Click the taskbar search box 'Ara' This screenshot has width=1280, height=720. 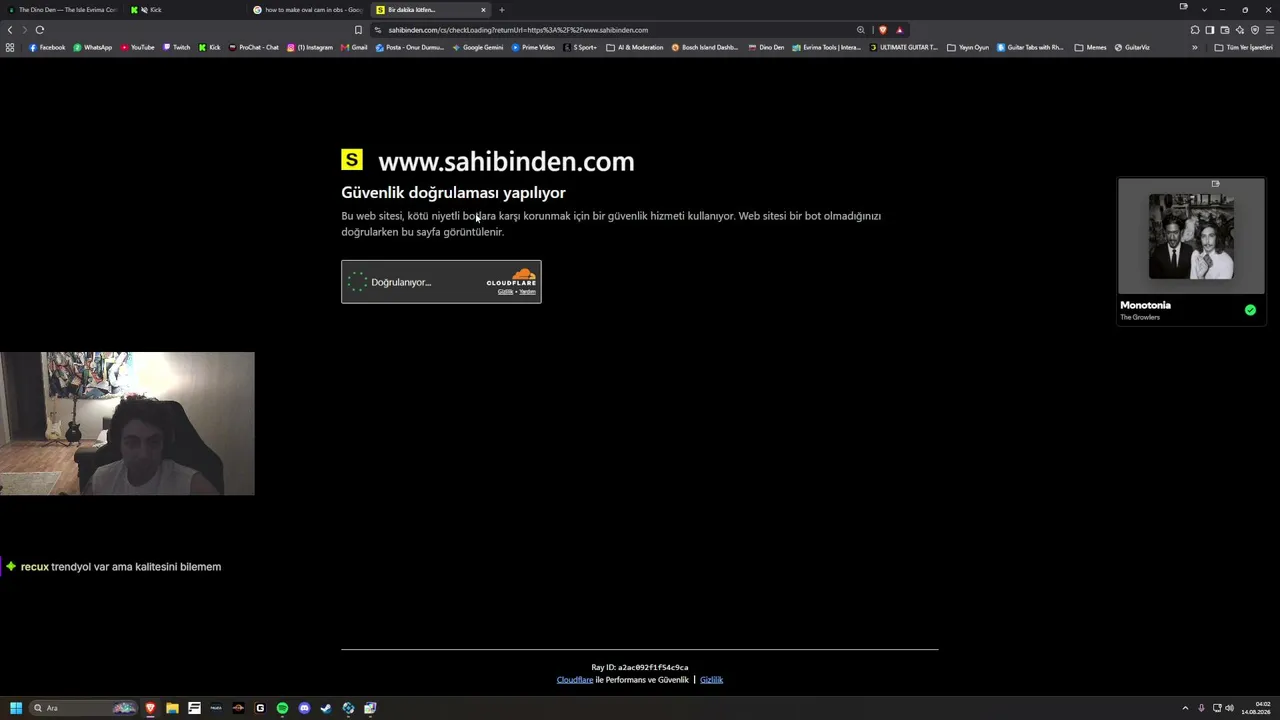(x=83, y=708)
